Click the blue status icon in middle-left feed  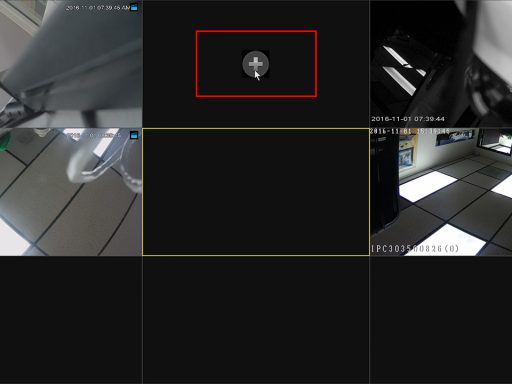[x=134, y=135]
